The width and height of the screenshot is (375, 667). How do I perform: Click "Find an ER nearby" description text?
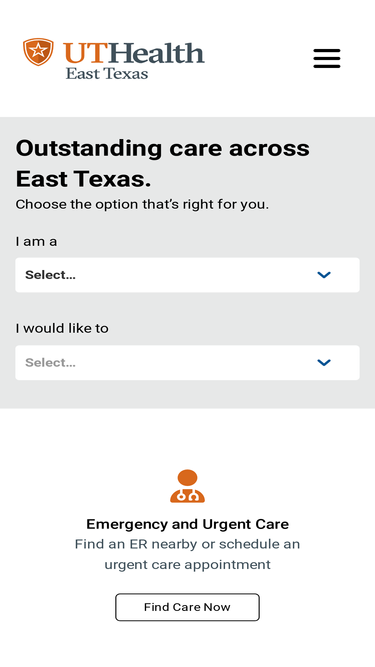(188, 554)
